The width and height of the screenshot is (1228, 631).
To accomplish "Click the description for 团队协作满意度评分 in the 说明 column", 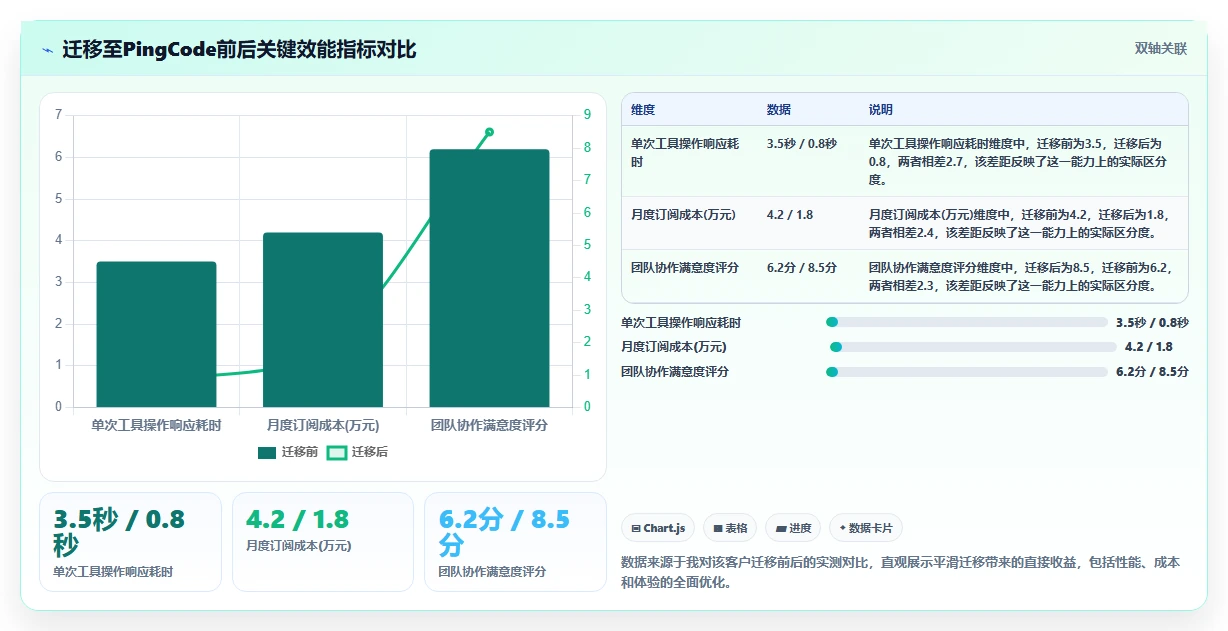I will click(1019, 277).
